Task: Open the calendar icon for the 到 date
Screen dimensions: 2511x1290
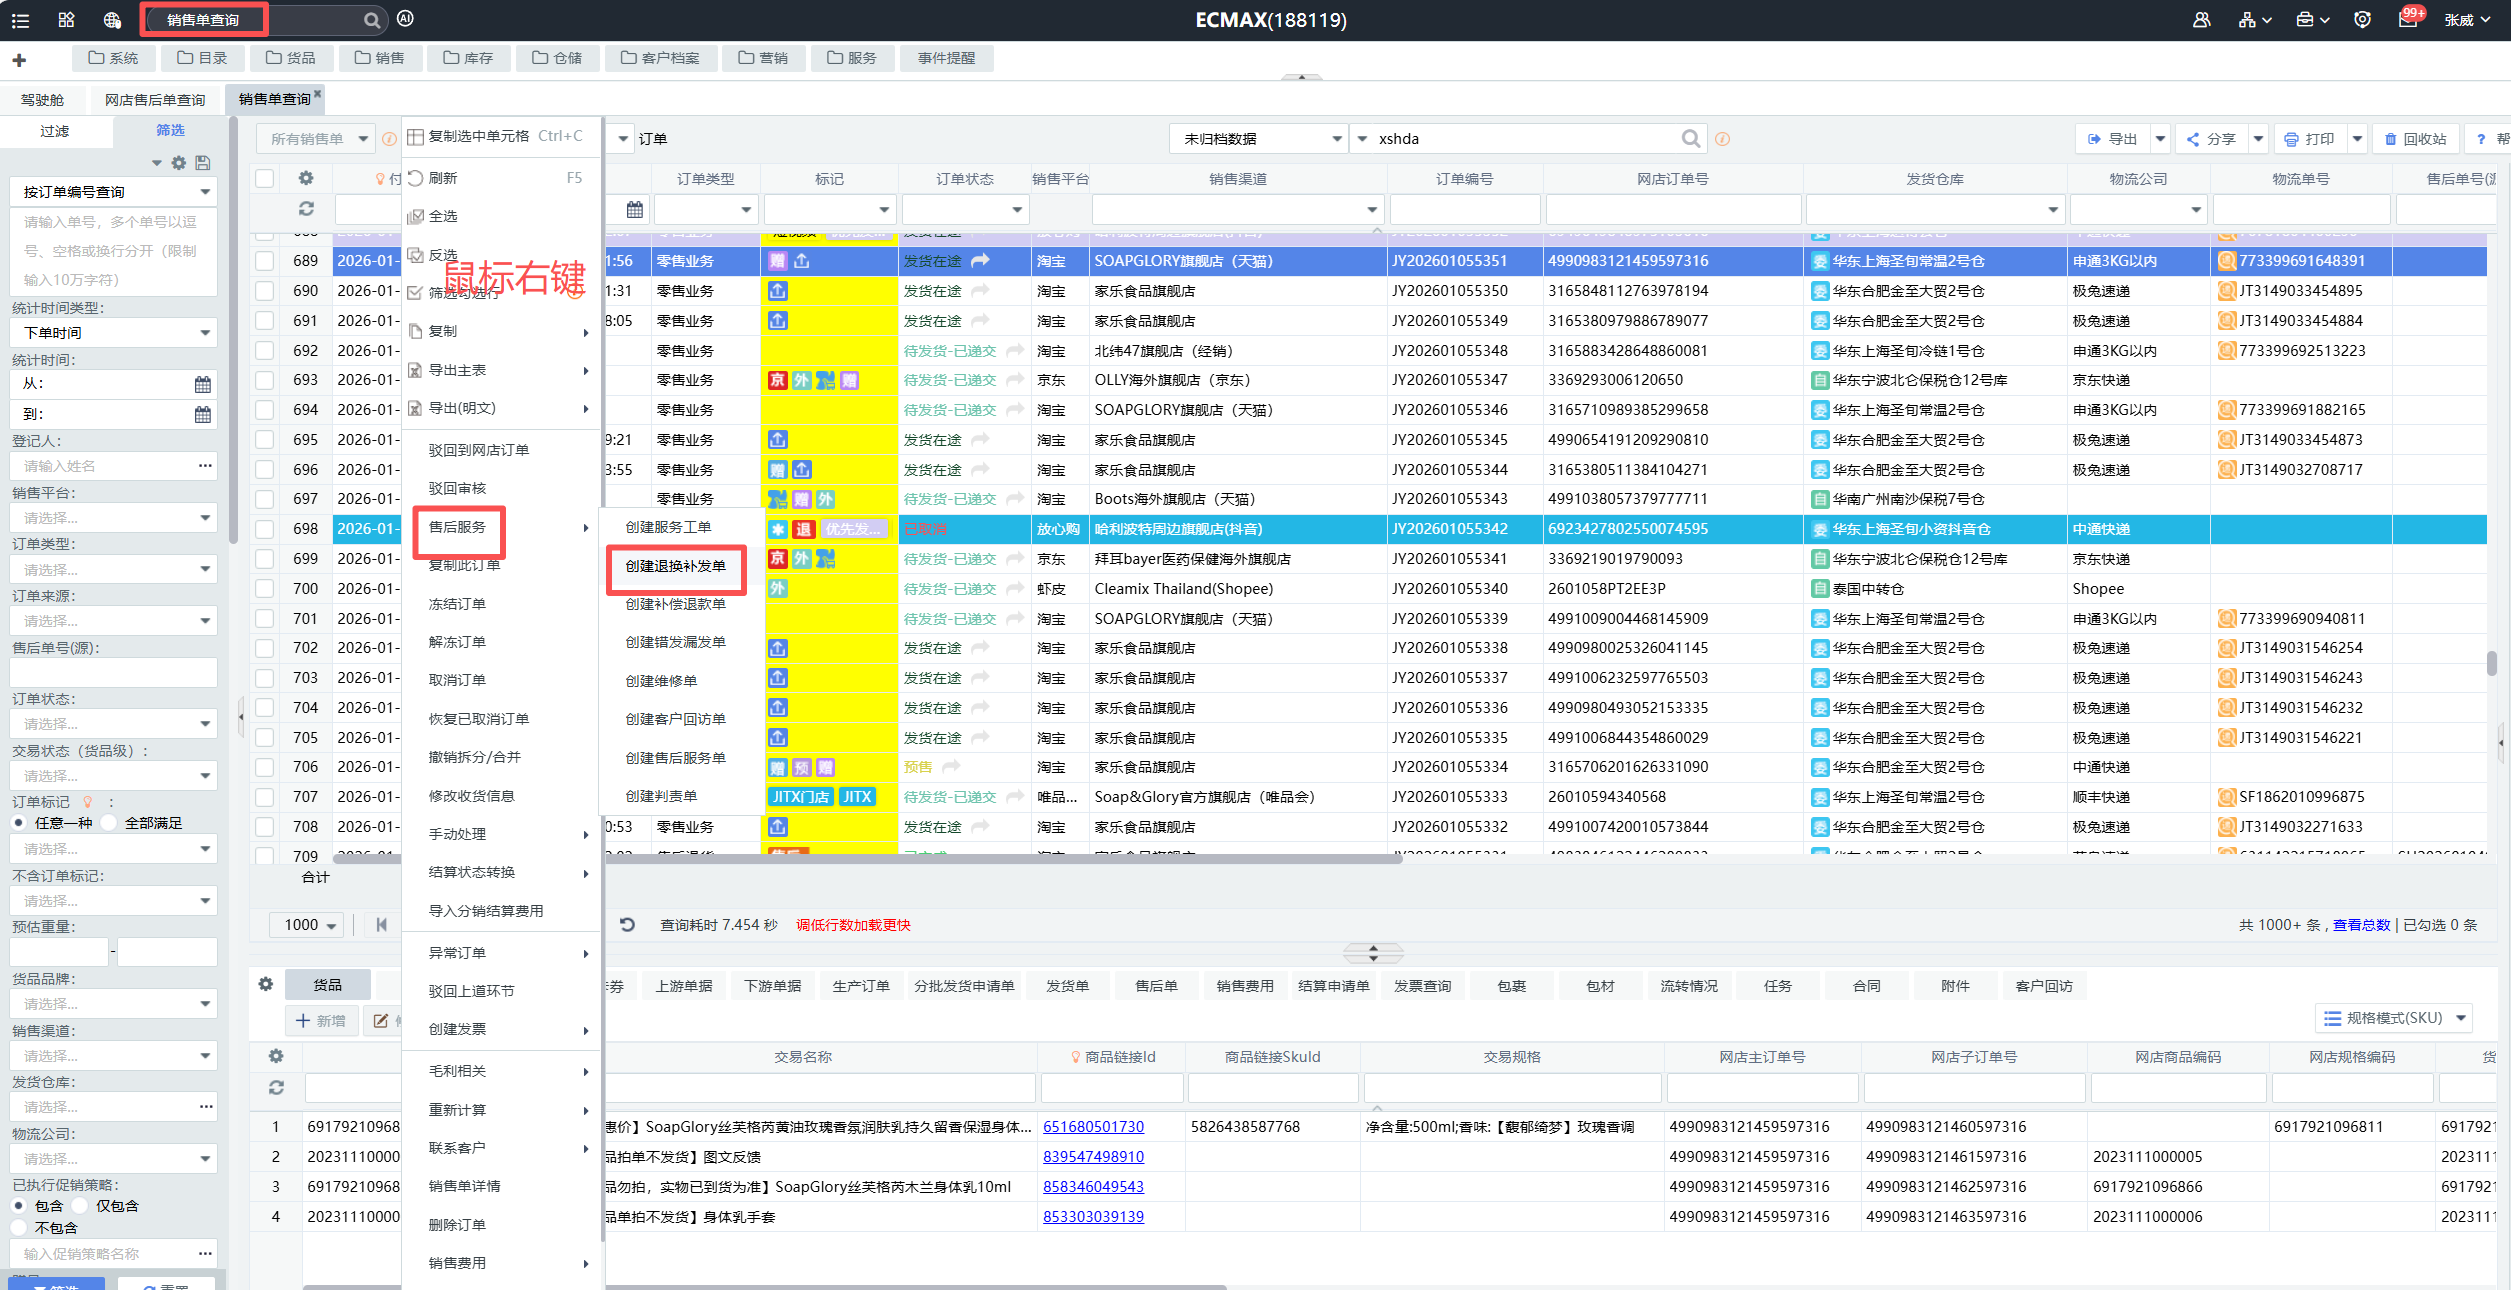Action: click(203, 414)
